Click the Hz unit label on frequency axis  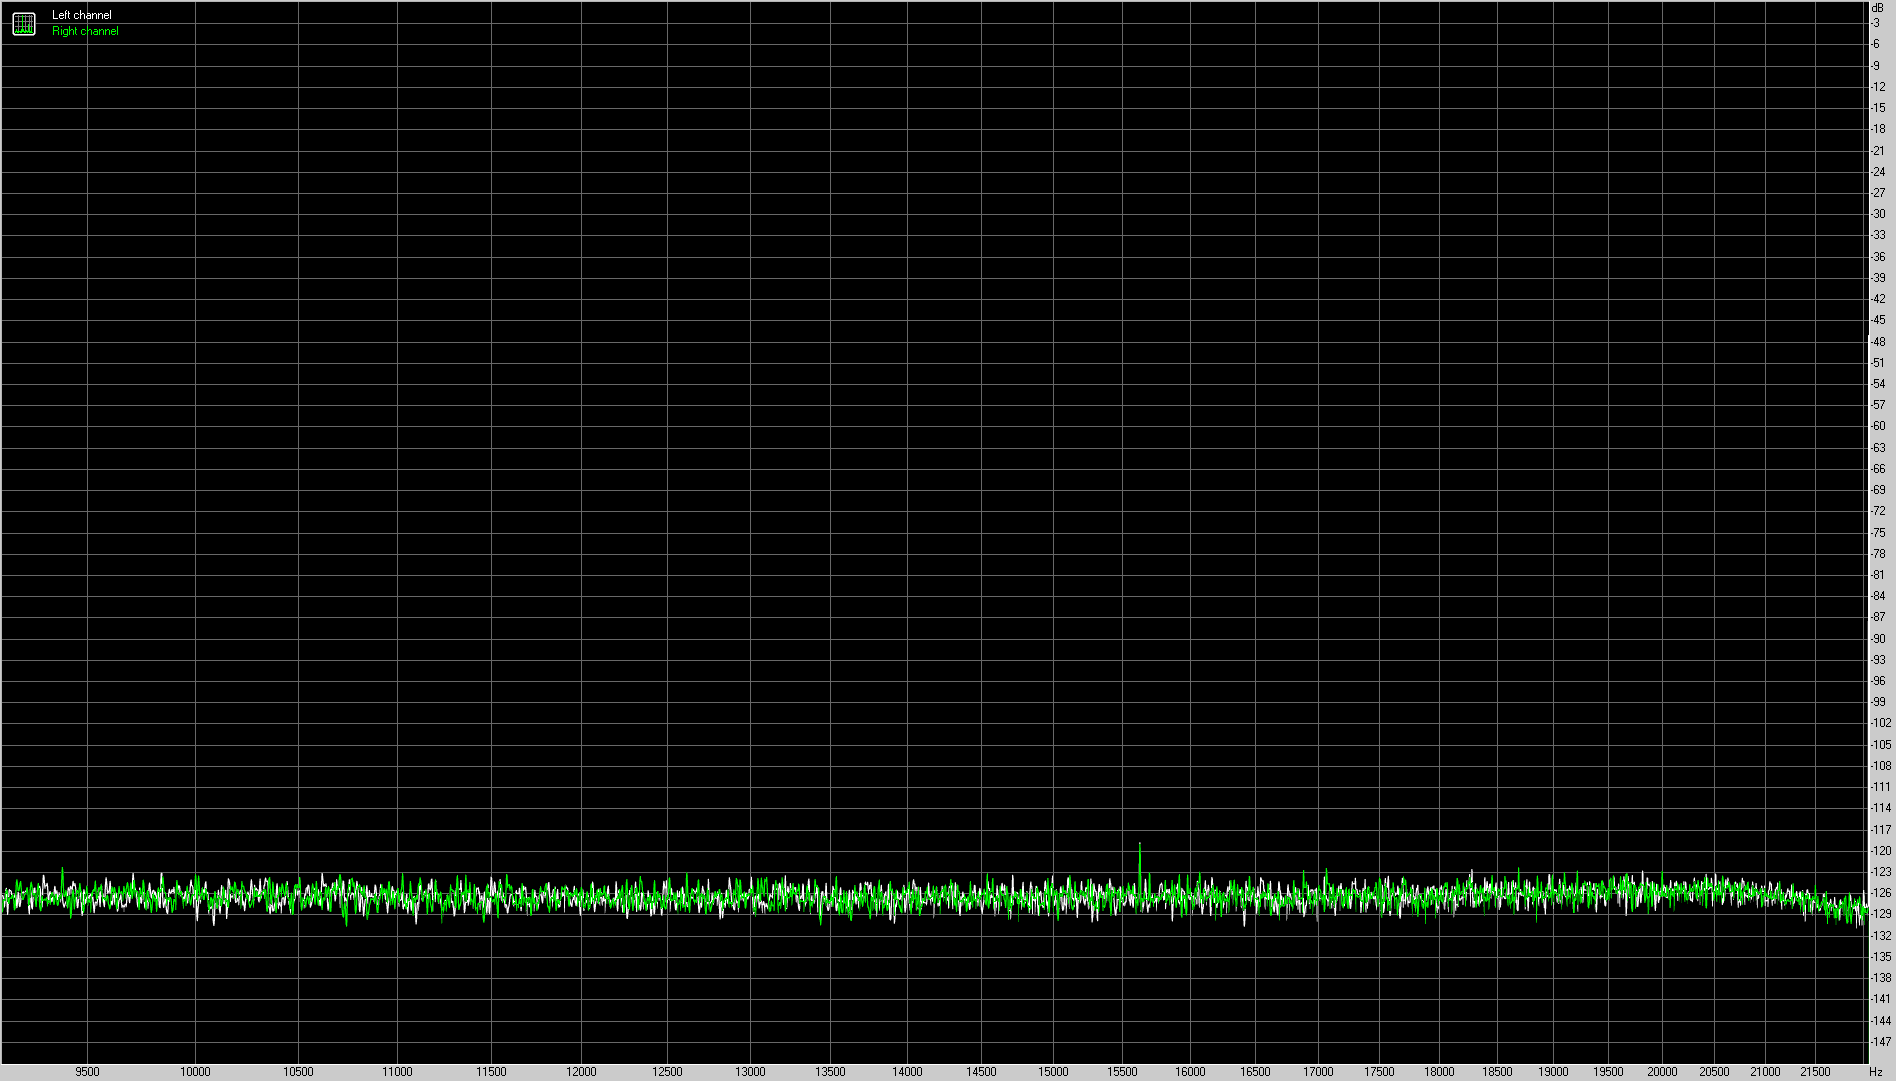[1876, 1072]
